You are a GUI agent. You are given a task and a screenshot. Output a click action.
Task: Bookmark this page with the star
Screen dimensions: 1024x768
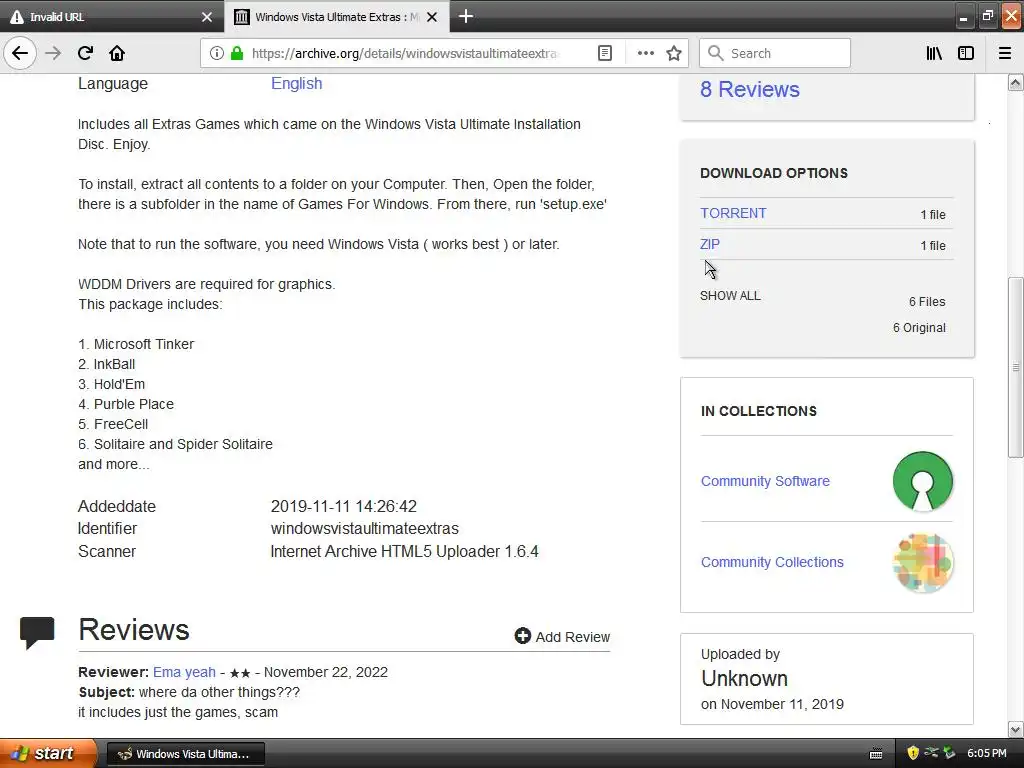pyautogui.click(x=674, y=53)
